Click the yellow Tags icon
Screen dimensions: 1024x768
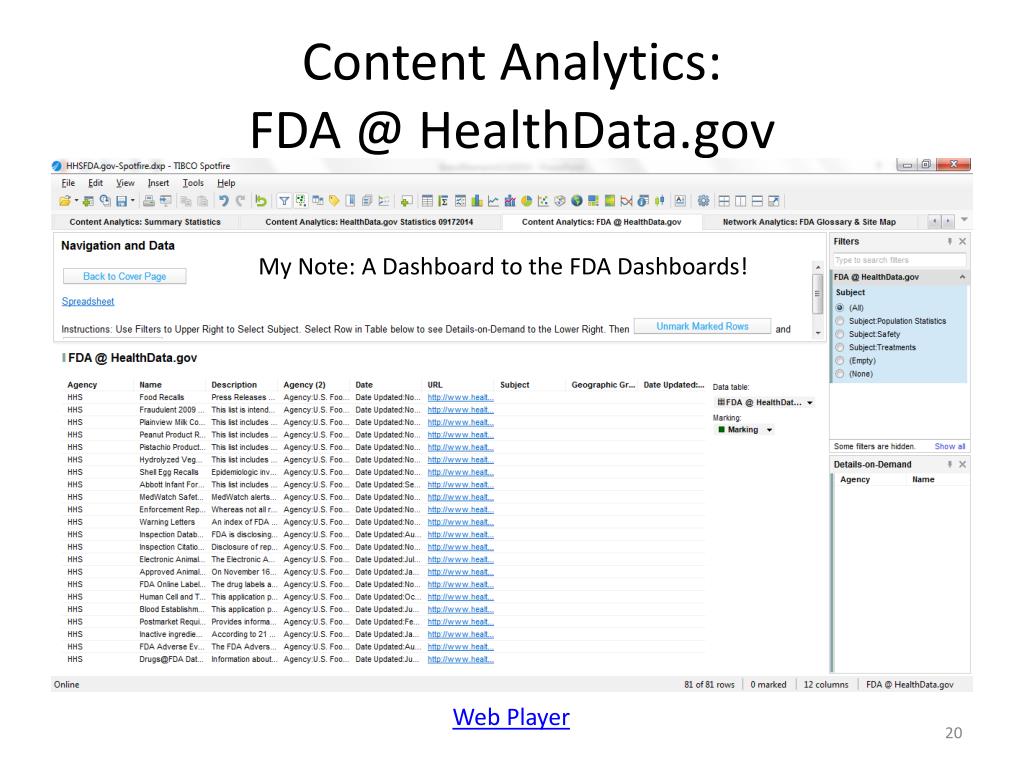click(x=334, y=201)
